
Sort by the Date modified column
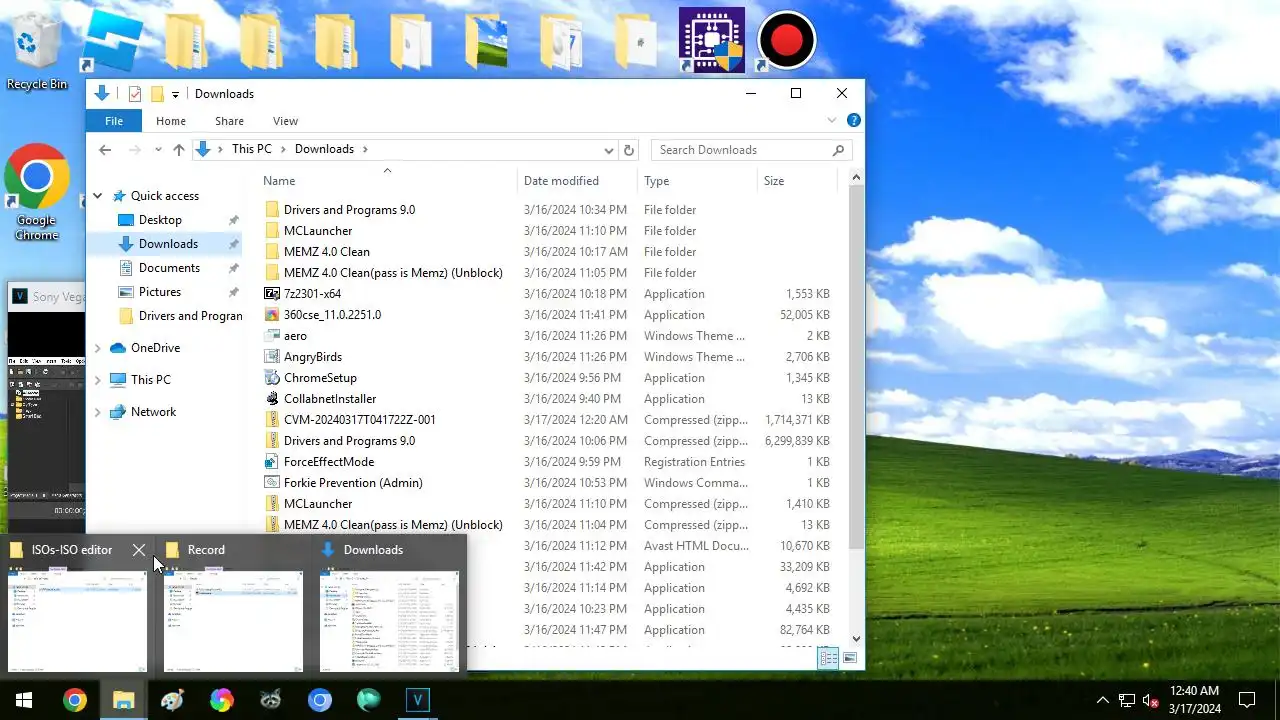[x=578, y=181]
